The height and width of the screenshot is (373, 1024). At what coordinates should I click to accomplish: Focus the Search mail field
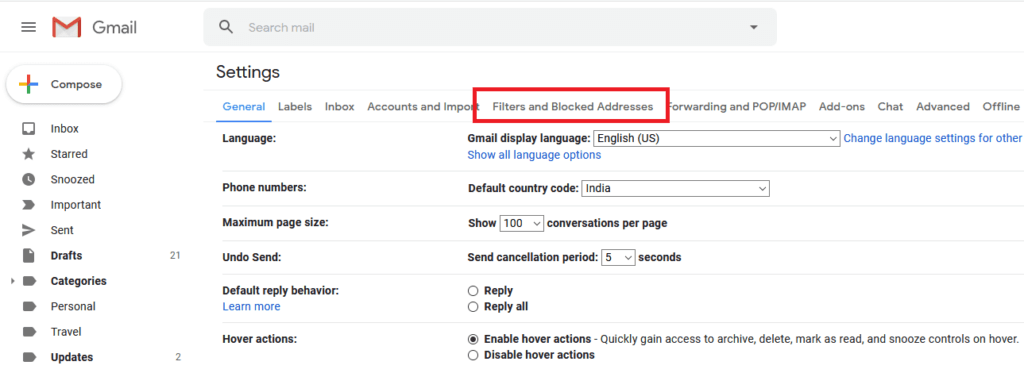click(490, 27)
